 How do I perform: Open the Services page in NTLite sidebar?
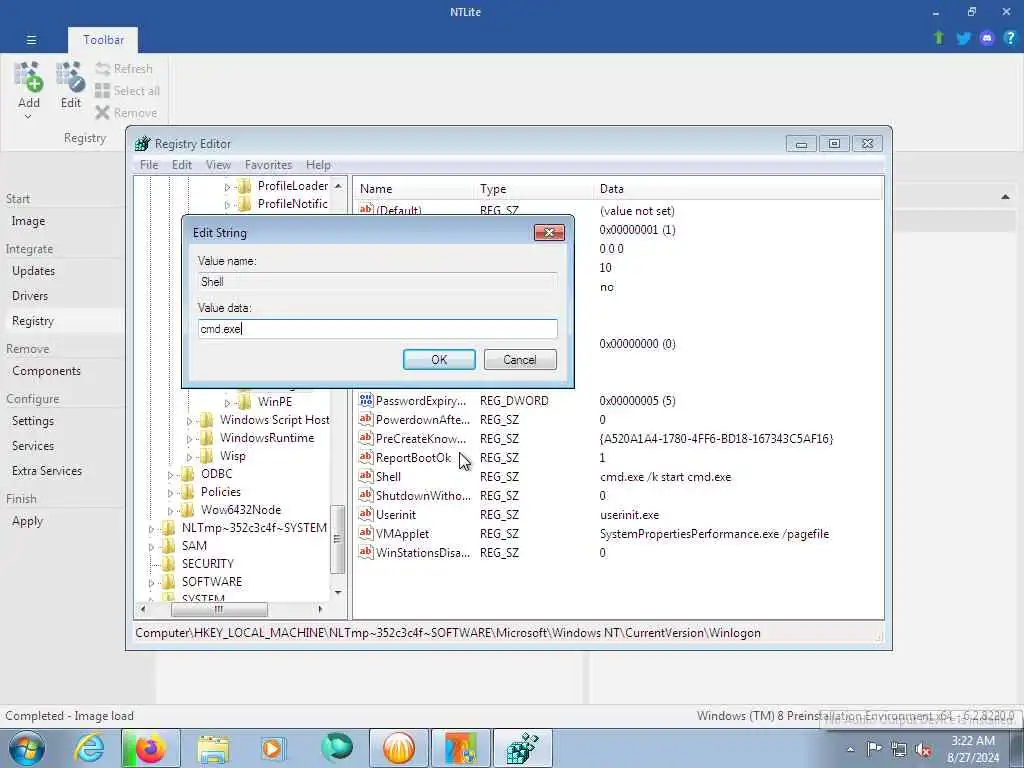tap(33, 446)
